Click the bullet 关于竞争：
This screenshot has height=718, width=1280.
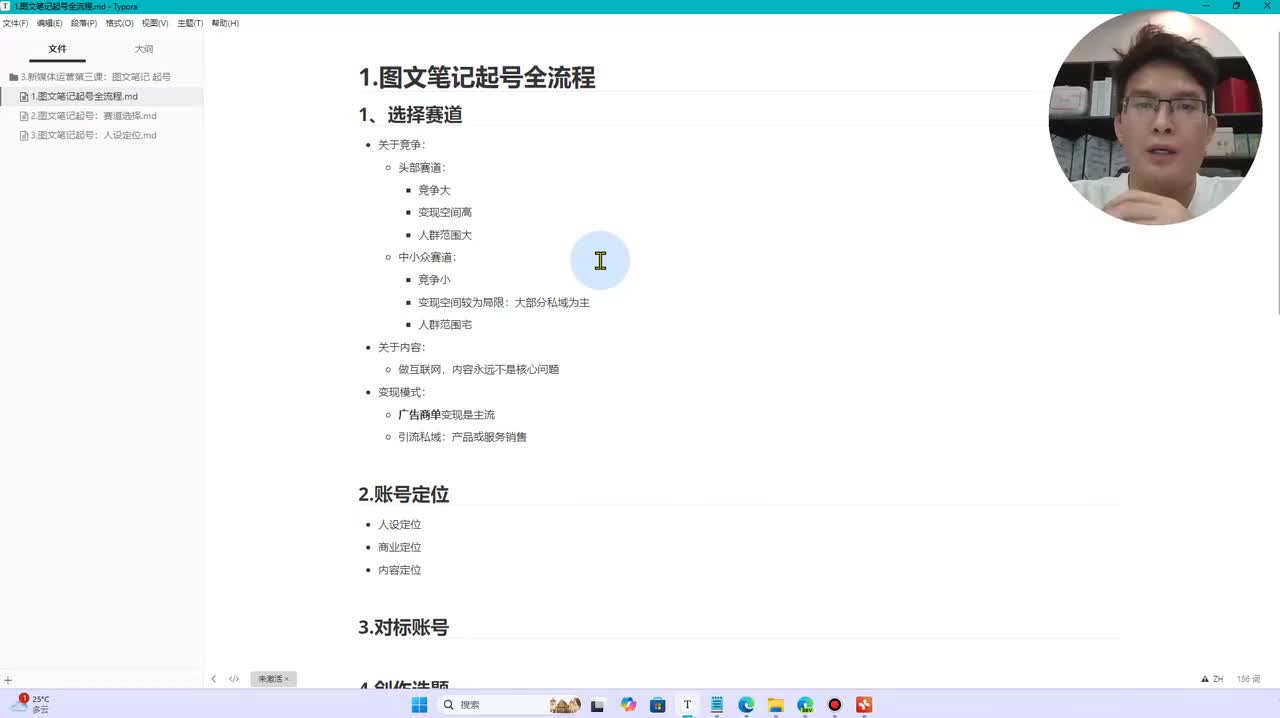pos(402,145)
